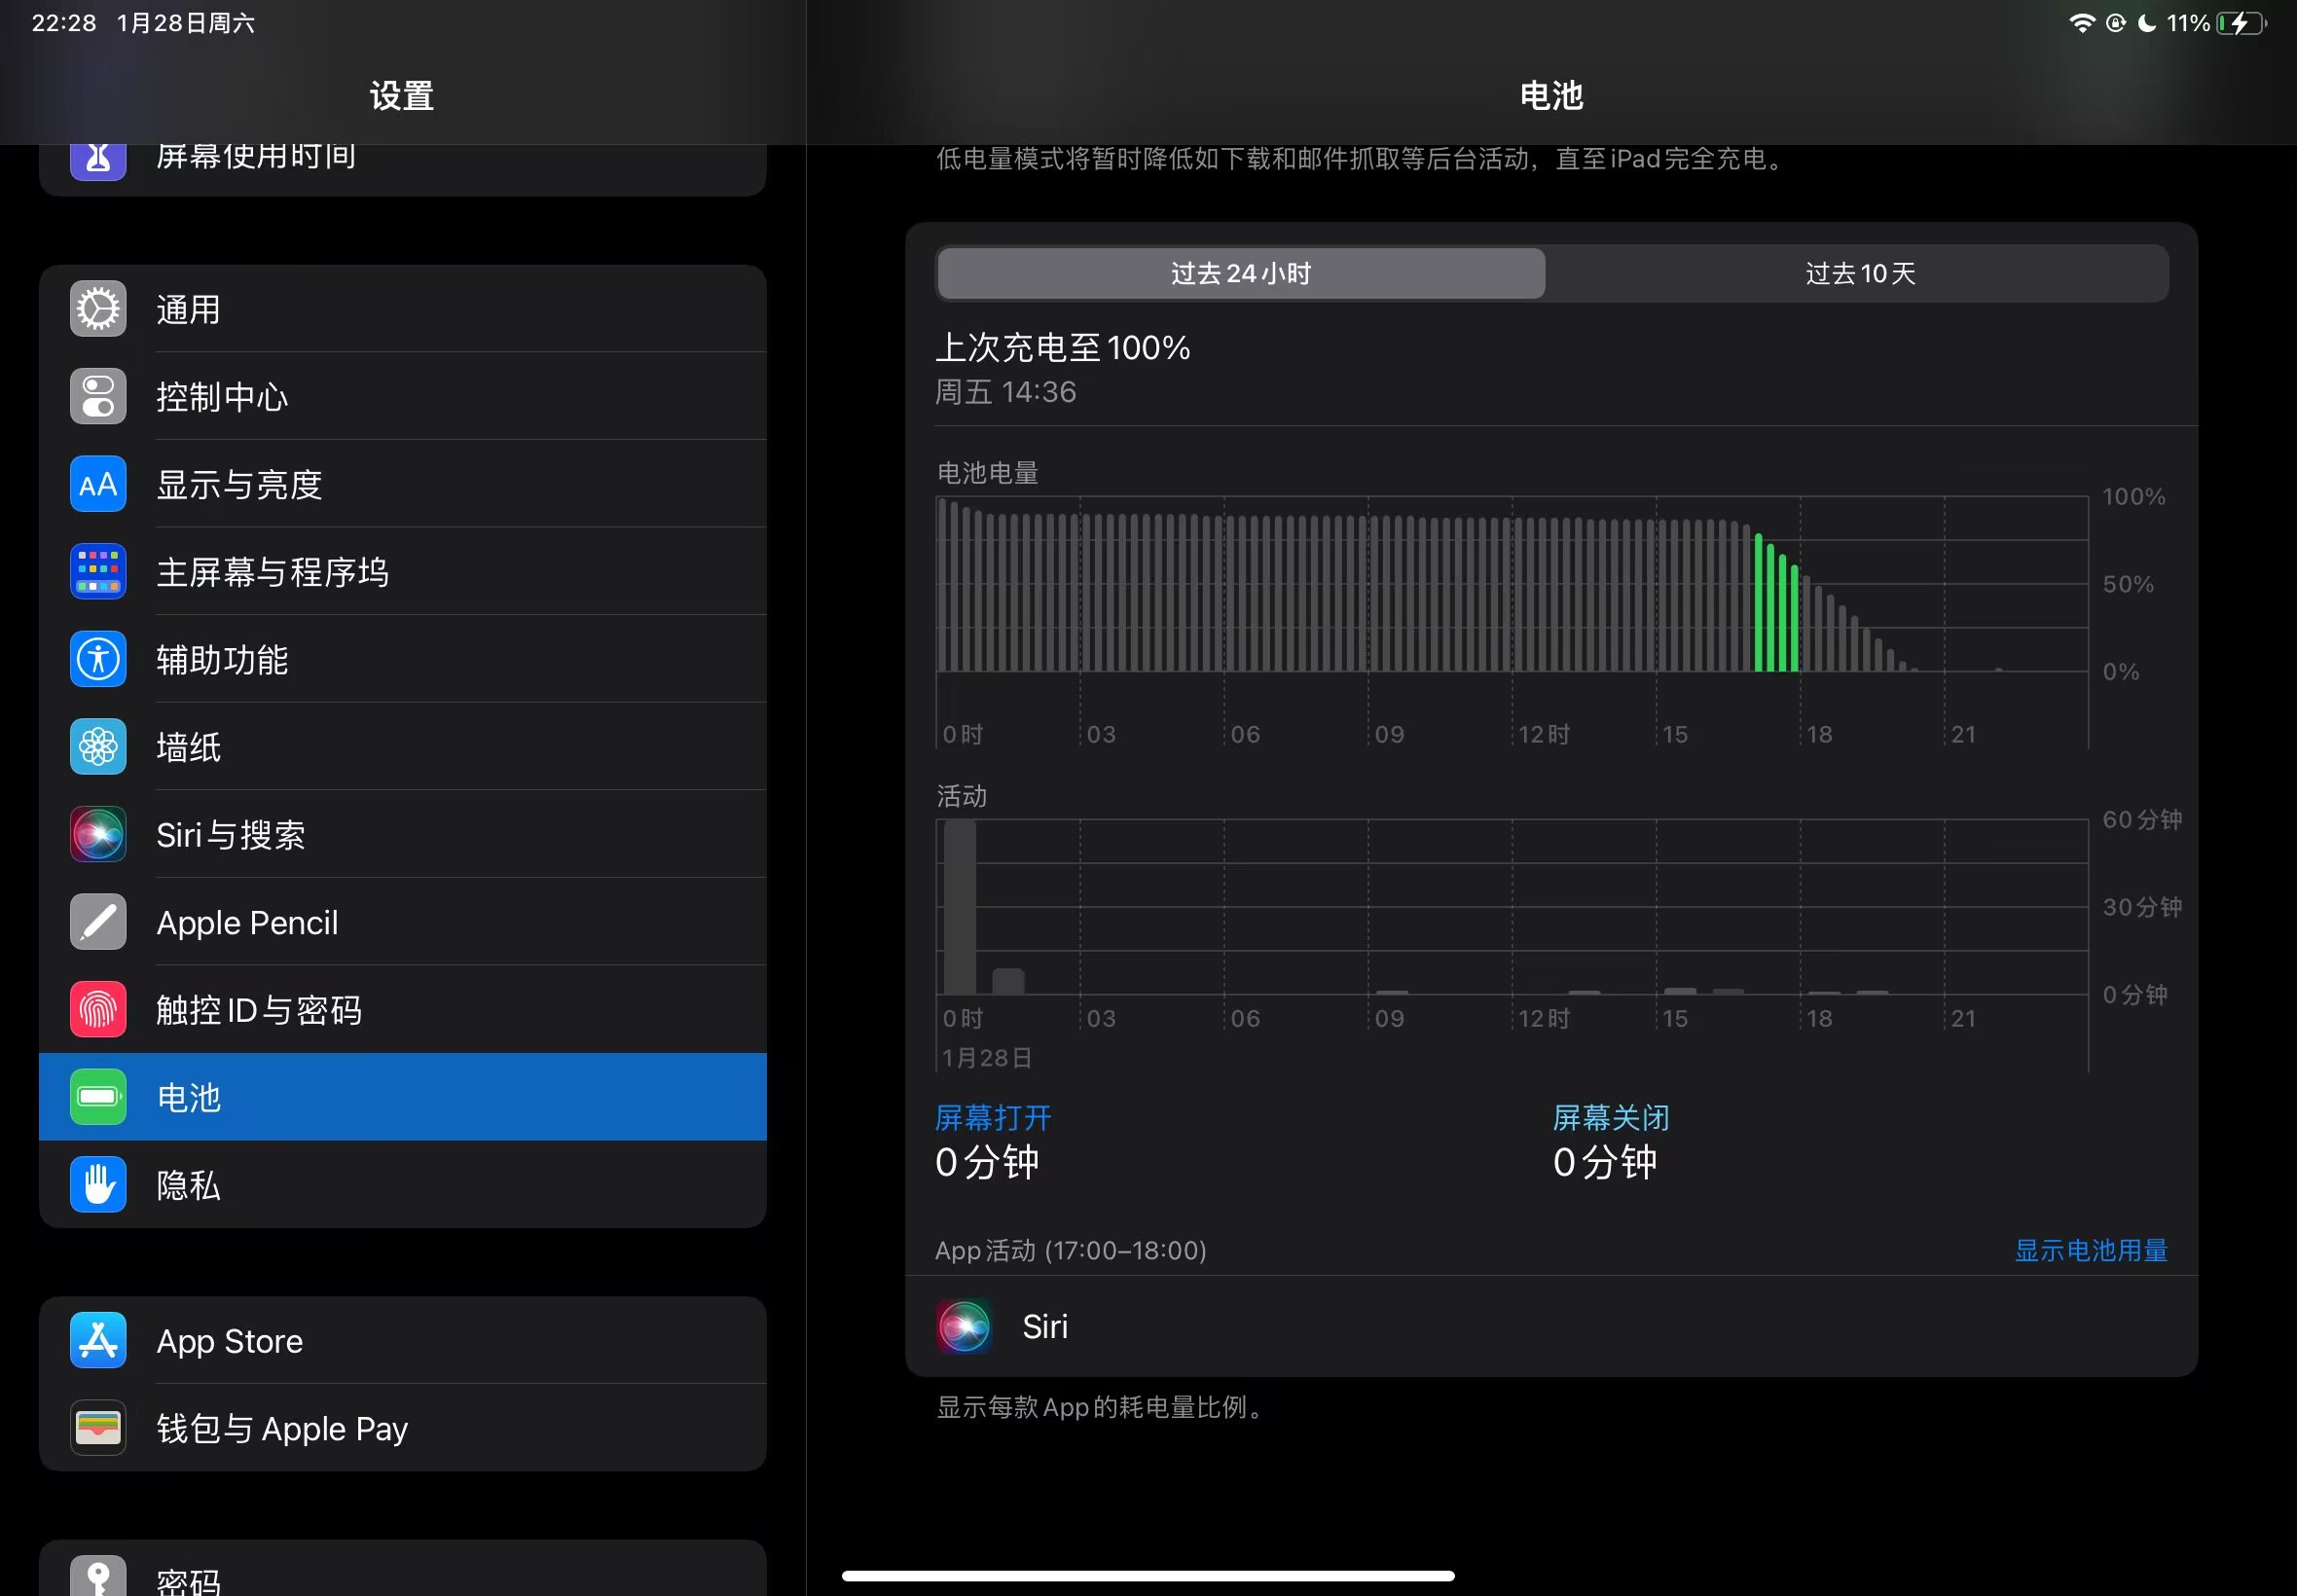Image resolution: width=2297 pixels, height=1596 pixels.
Task: Click the 显示电池用量 link
Action: pyautogui.click(x=2090, y=1251)
